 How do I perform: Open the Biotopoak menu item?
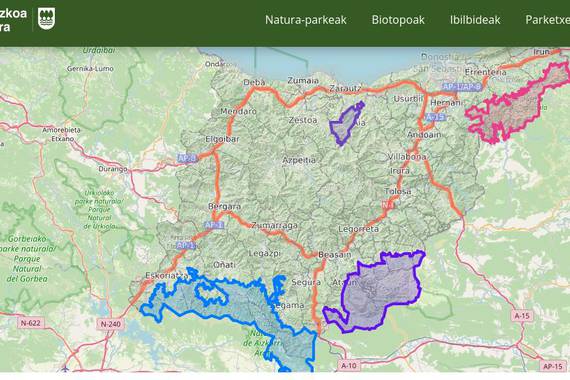tap(398, 20)
